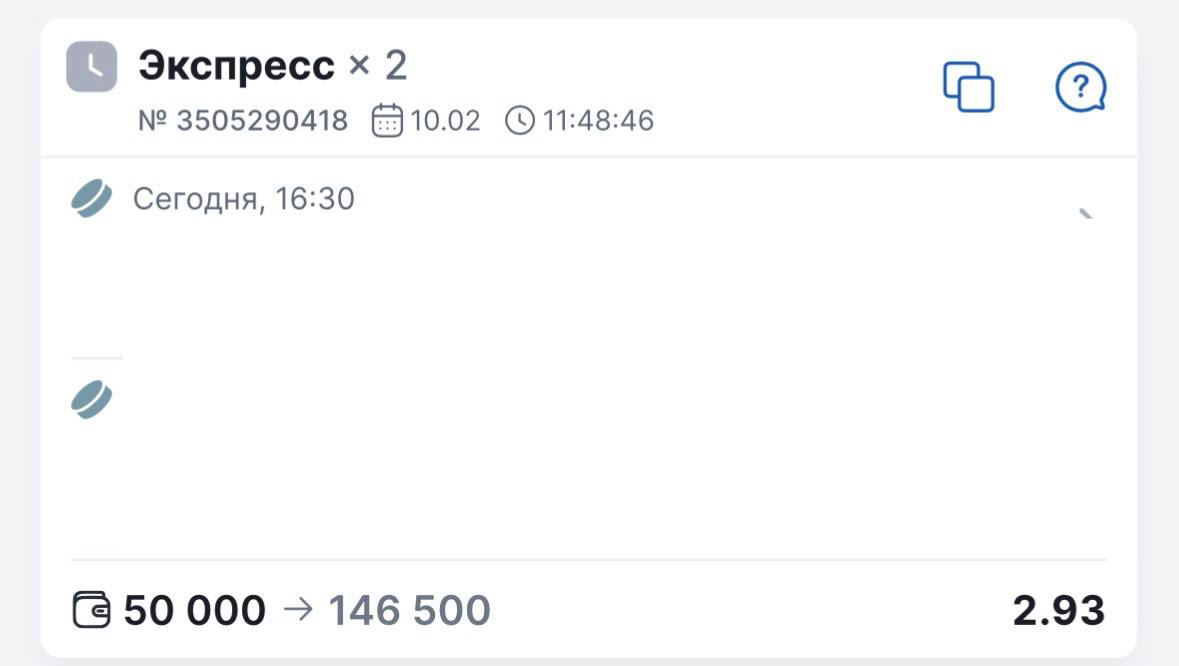
Task: Click the small clock icon before 11:48:46
Action: point(519,121)
